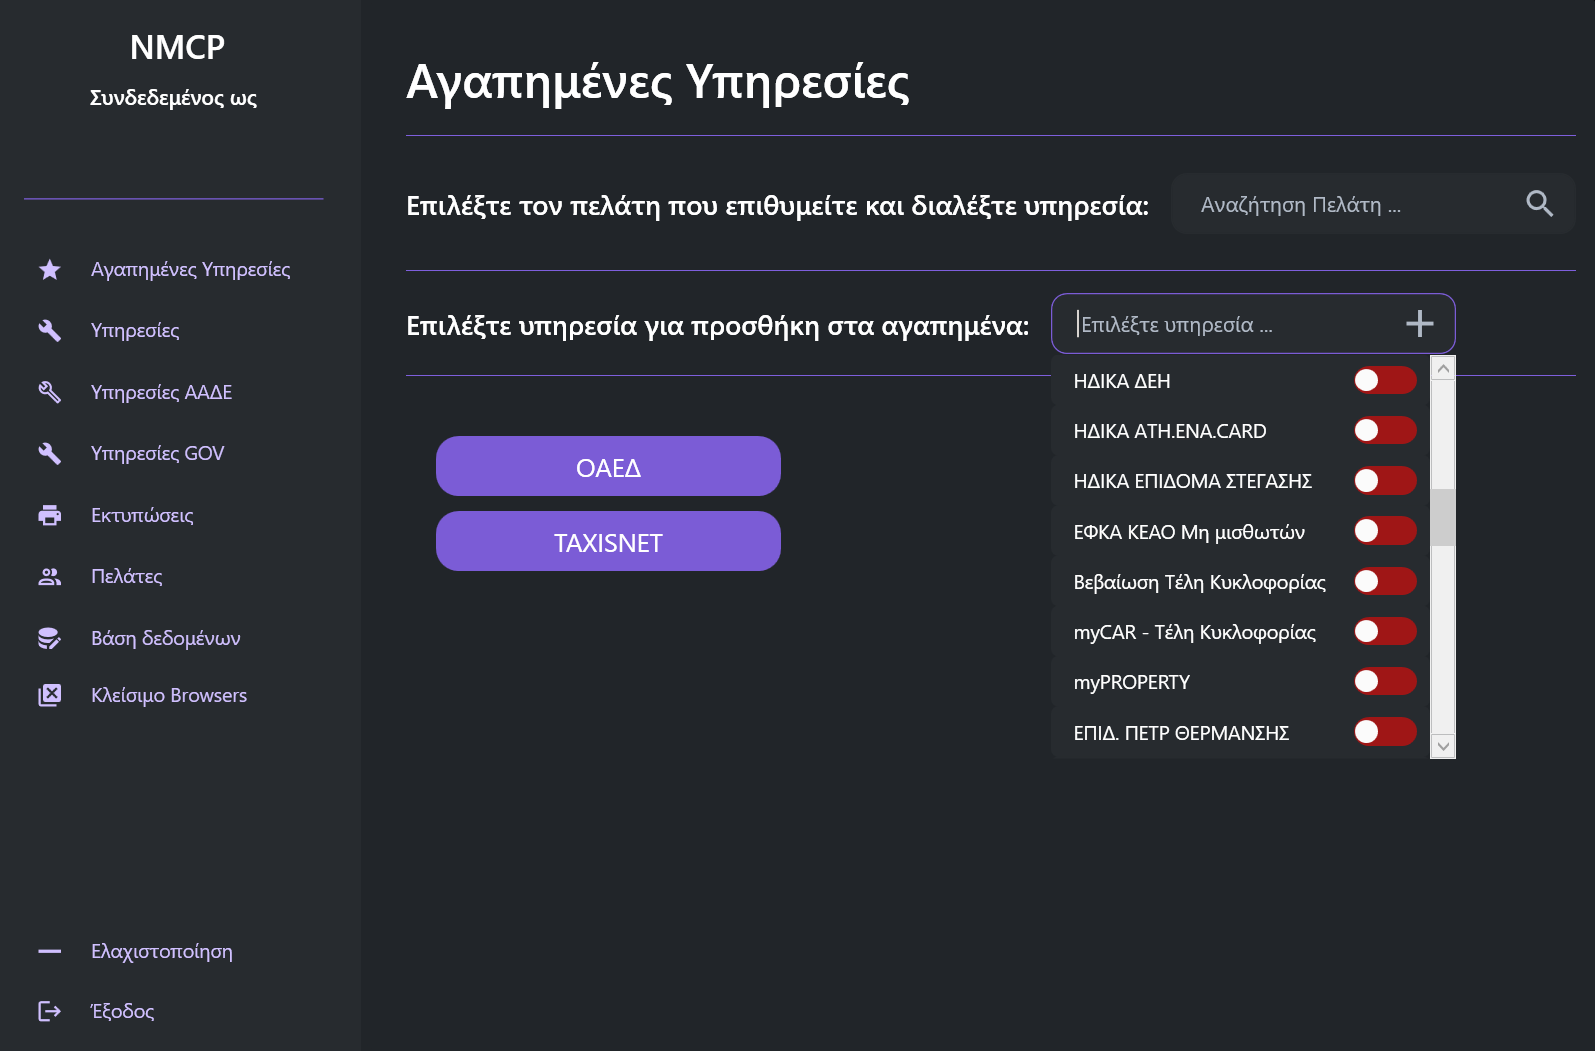Image resolution: width=1595 pixels, height=1051 pixels.
Task: Click the Κλείσιμο Browsers close icon
Action: tap(50, 695)
